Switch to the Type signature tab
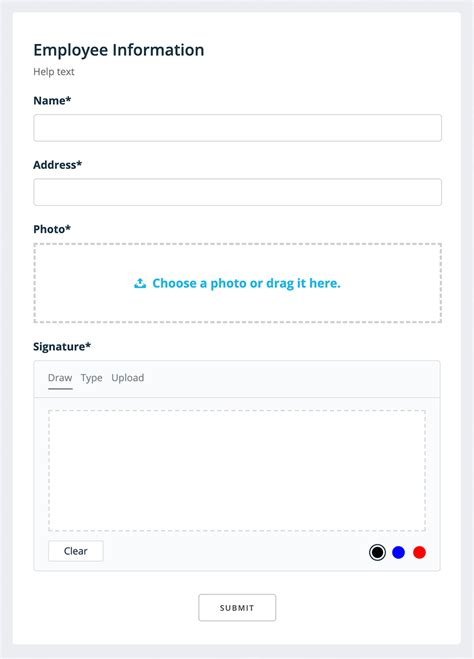The image size is (474, 659). (x=92, y=378)
